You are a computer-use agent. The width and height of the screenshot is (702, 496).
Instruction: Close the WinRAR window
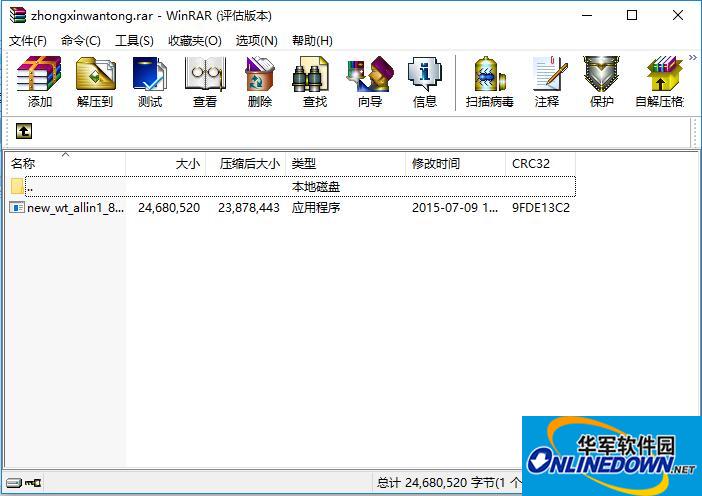tap(678, 15)
